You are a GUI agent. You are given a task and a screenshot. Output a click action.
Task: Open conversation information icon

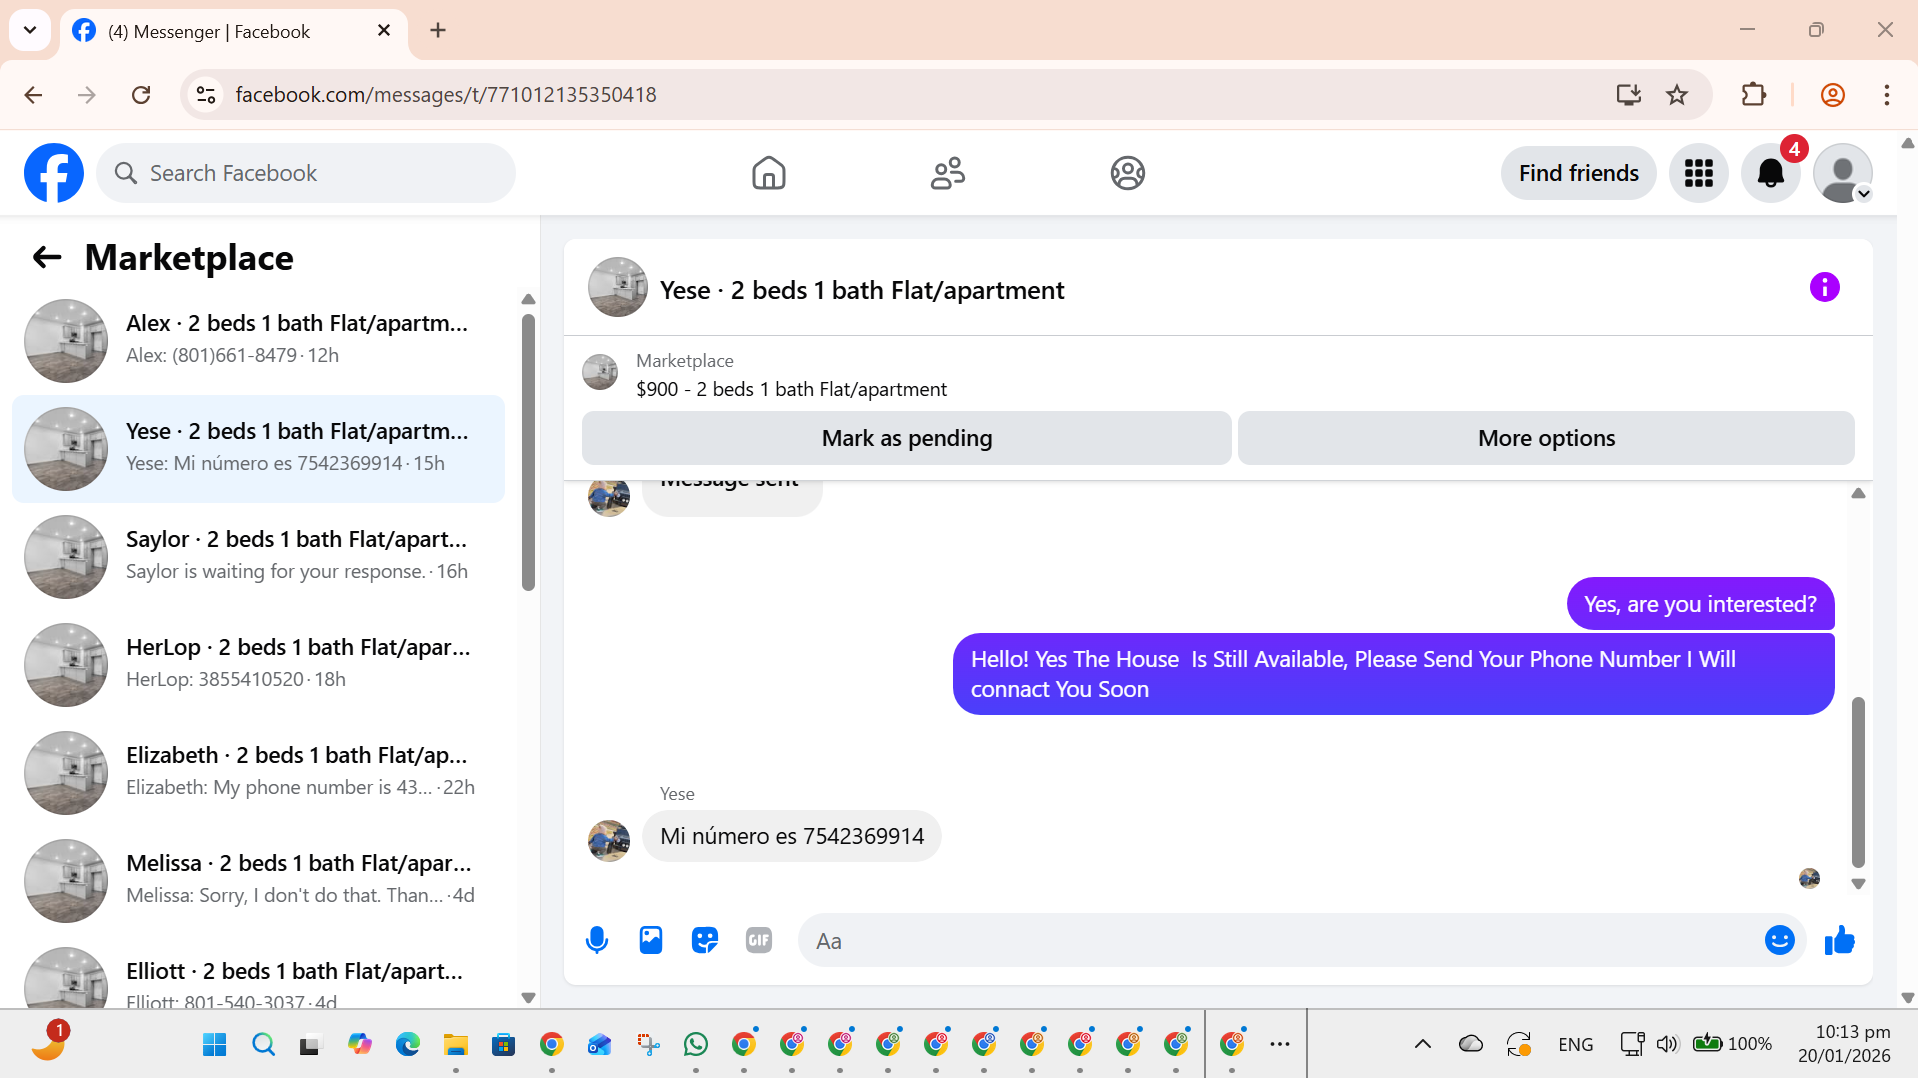click(1825, 287)
